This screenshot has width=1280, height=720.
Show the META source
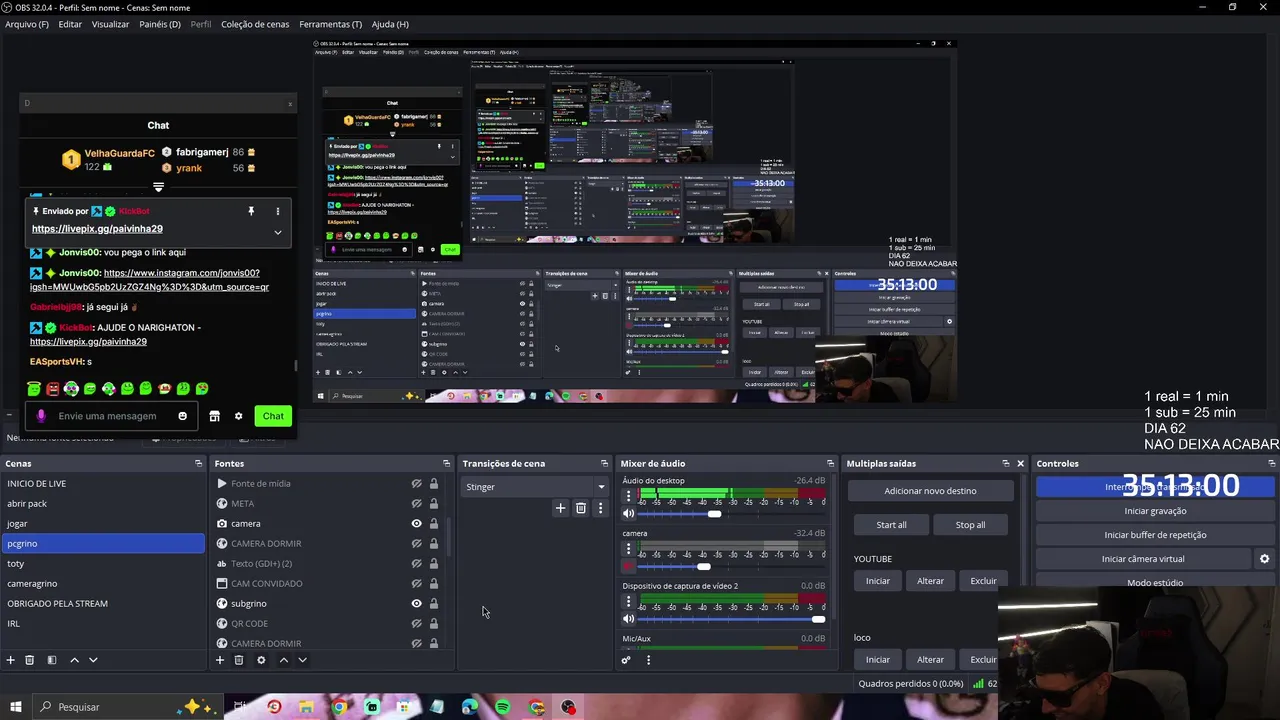(x=416, y=504)
